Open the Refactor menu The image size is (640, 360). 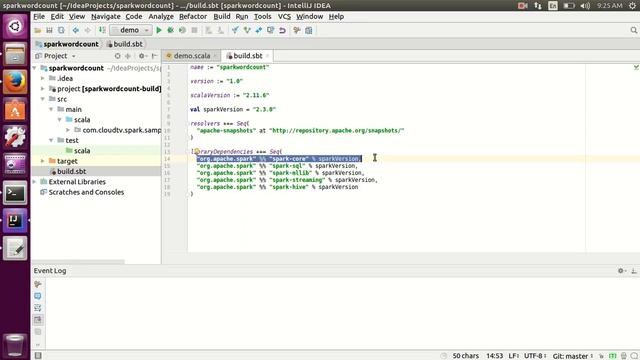[x=193, y=17]
